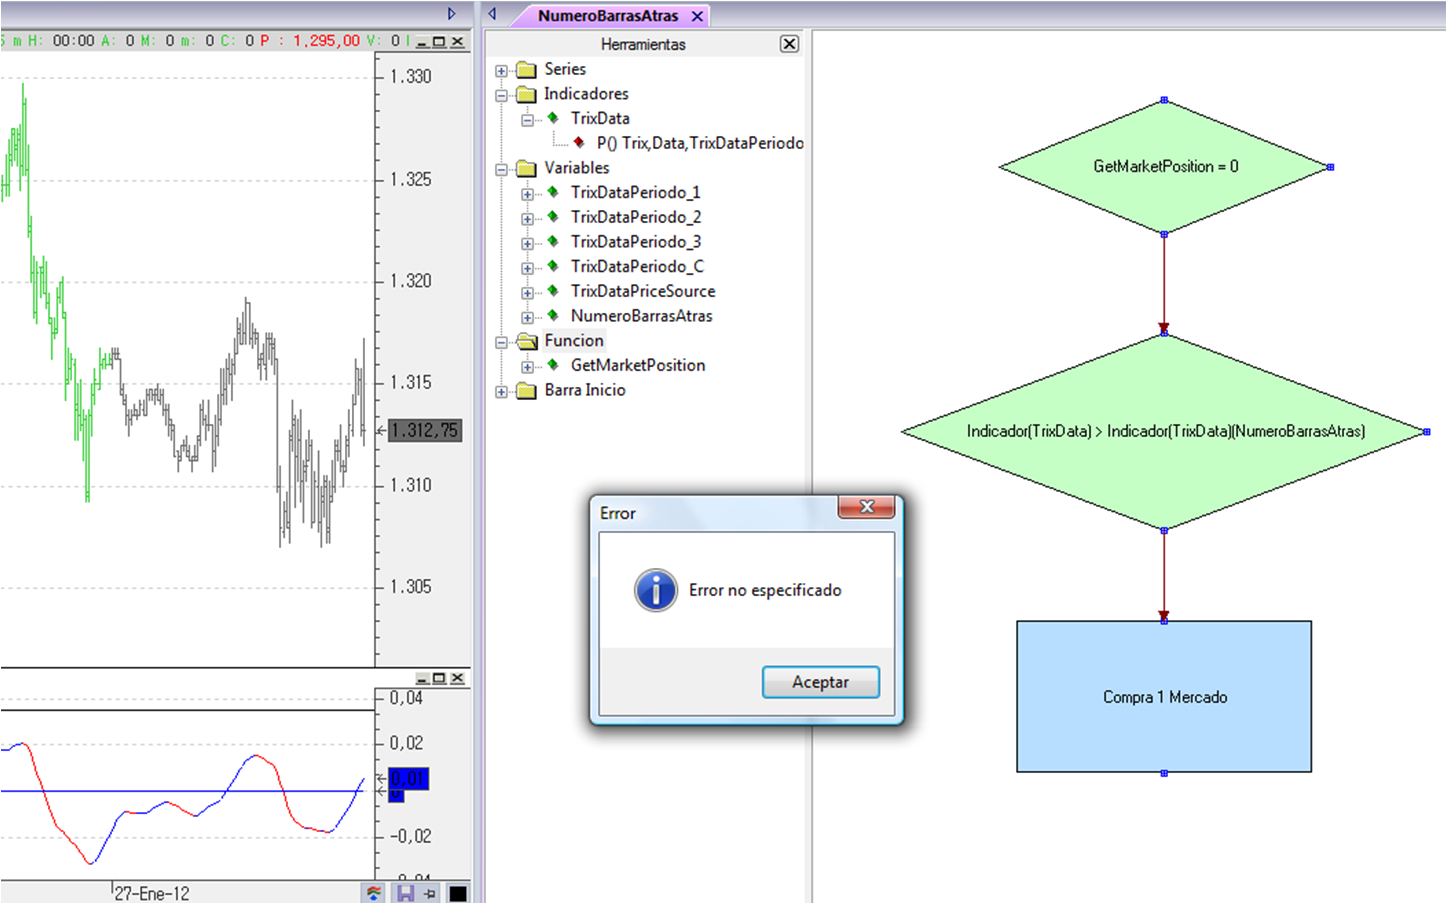Close the Herramientas panel
Screen dimensions: 1447x904
789,44
